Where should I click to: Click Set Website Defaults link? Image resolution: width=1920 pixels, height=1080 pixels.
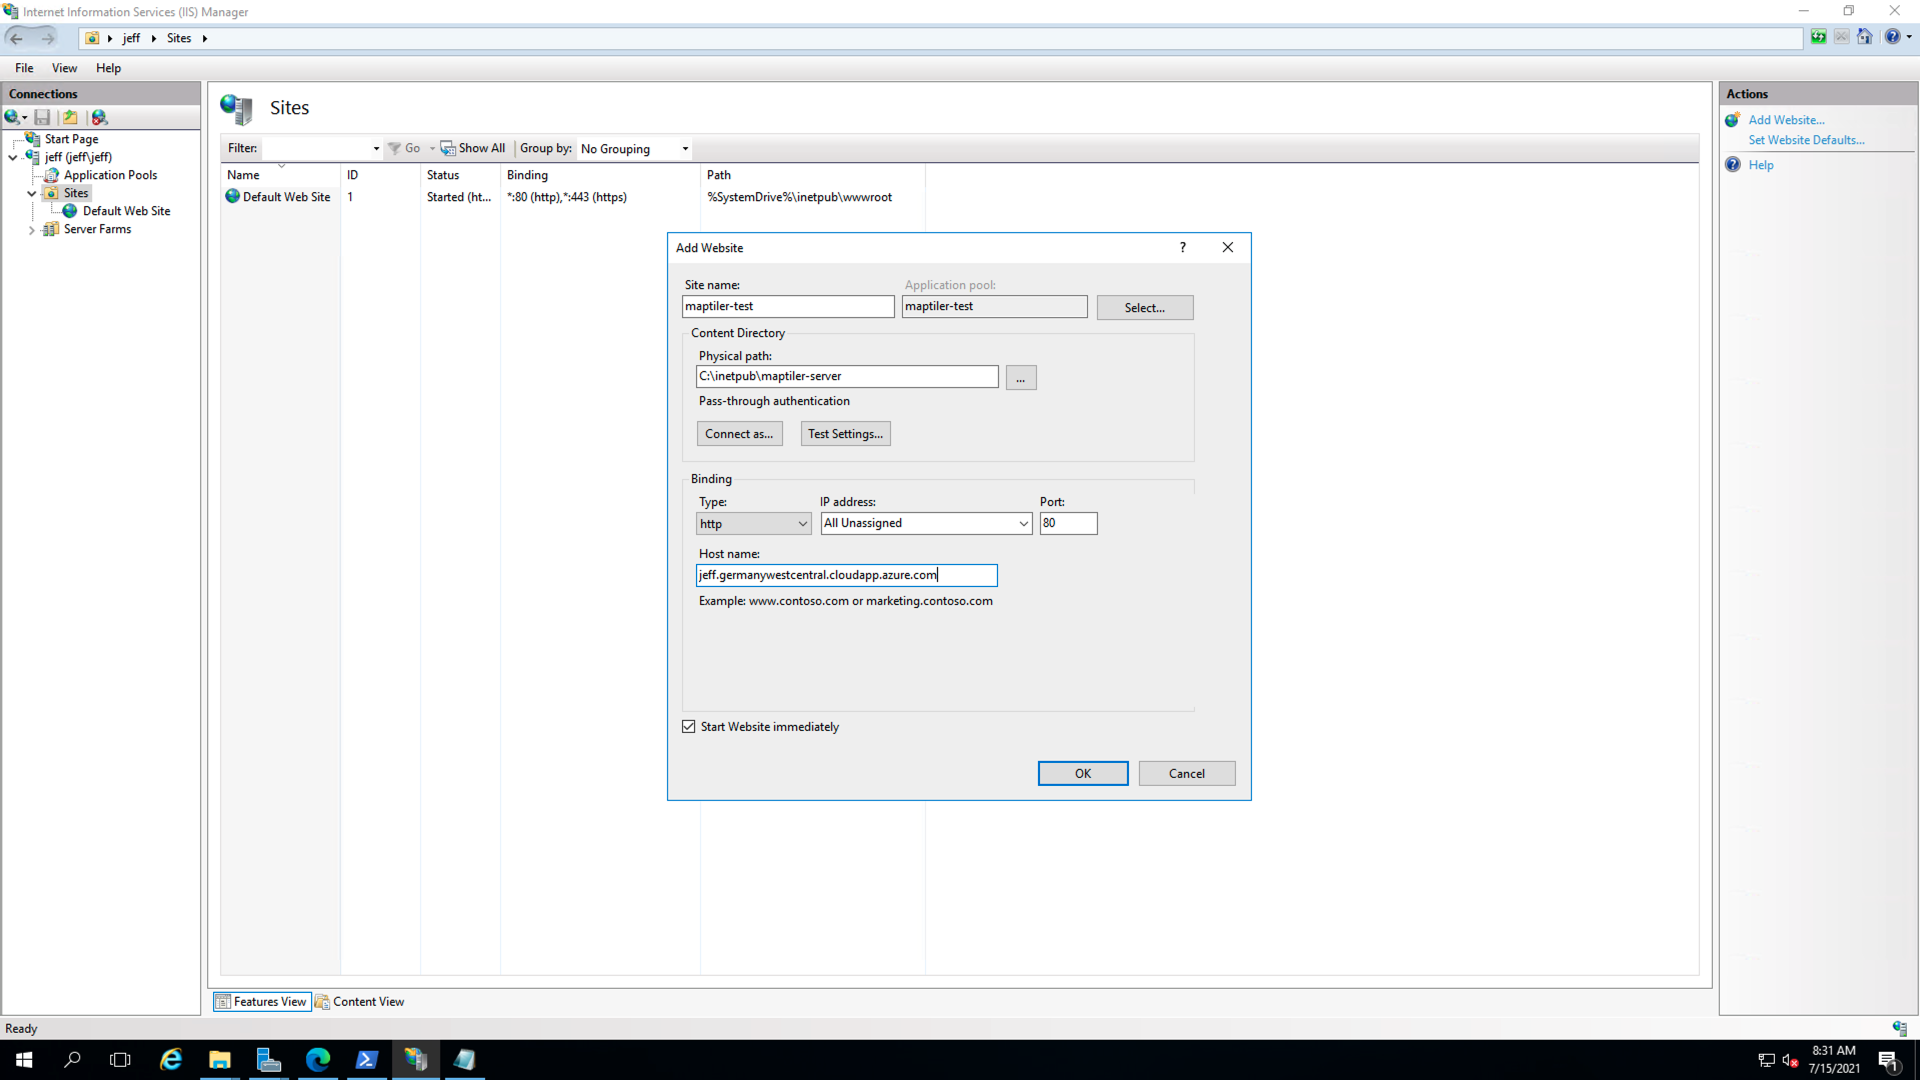point(1806,140)
